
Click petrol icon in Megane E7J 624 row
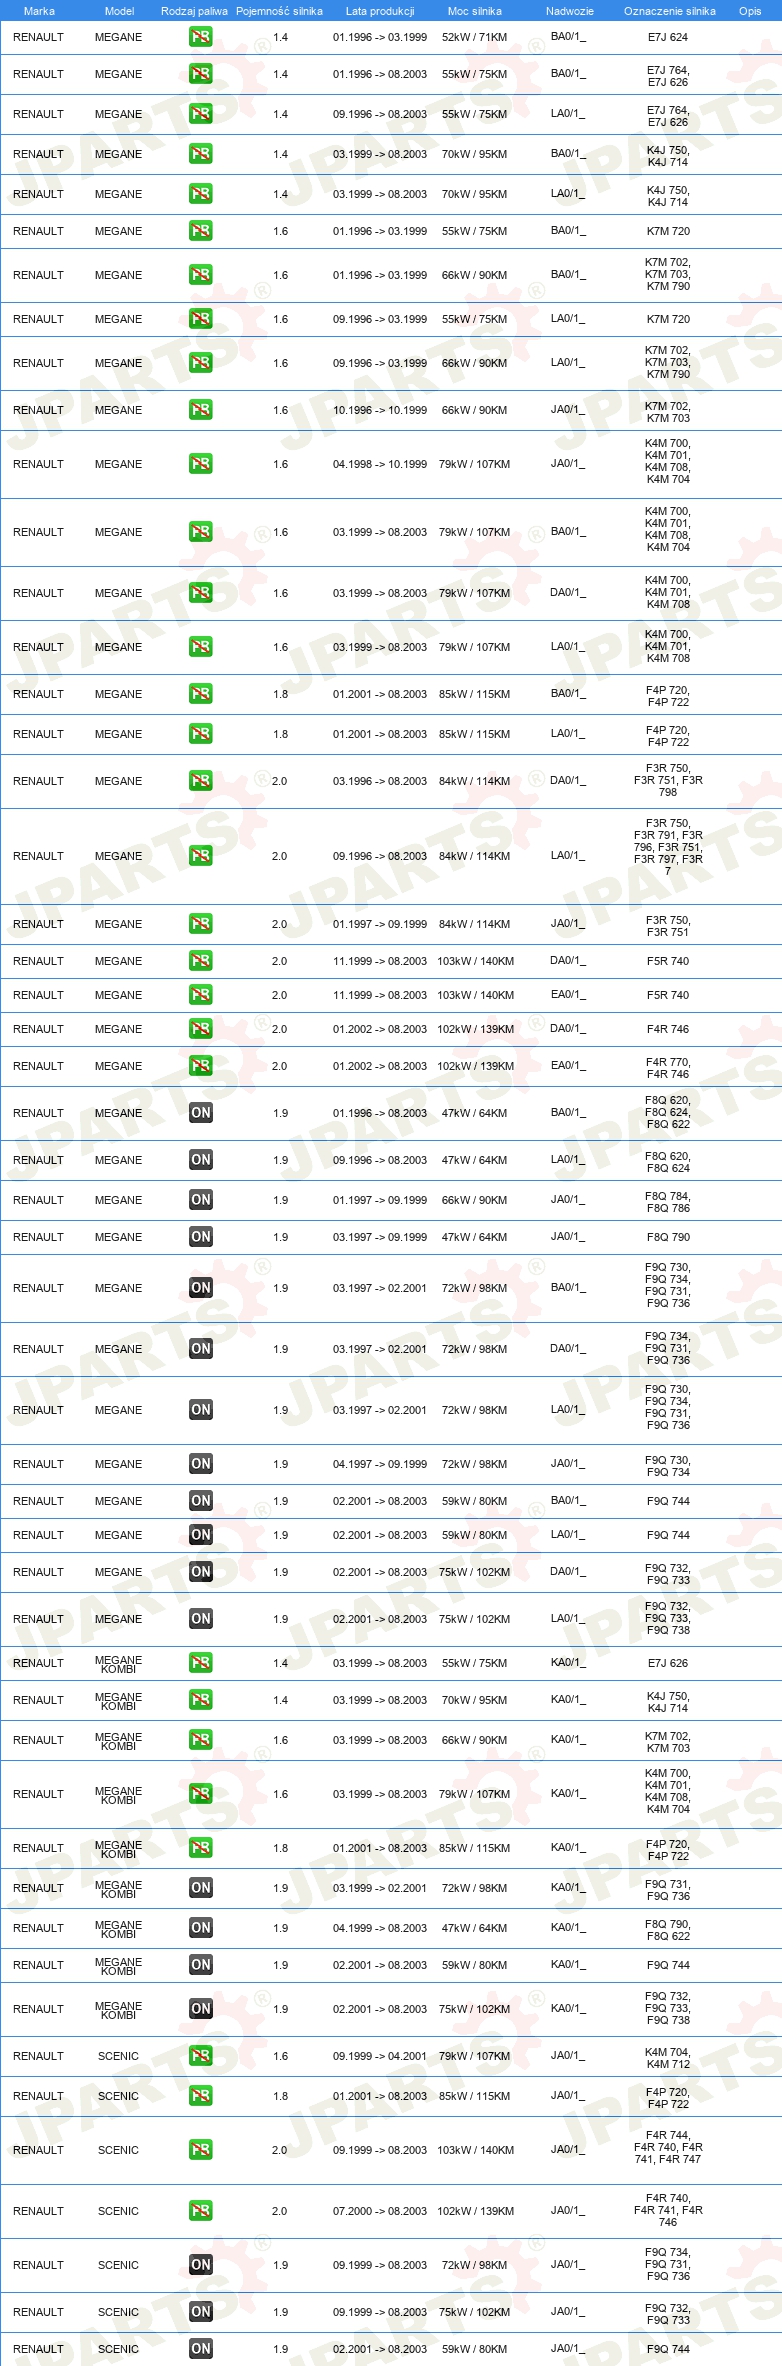200,37
